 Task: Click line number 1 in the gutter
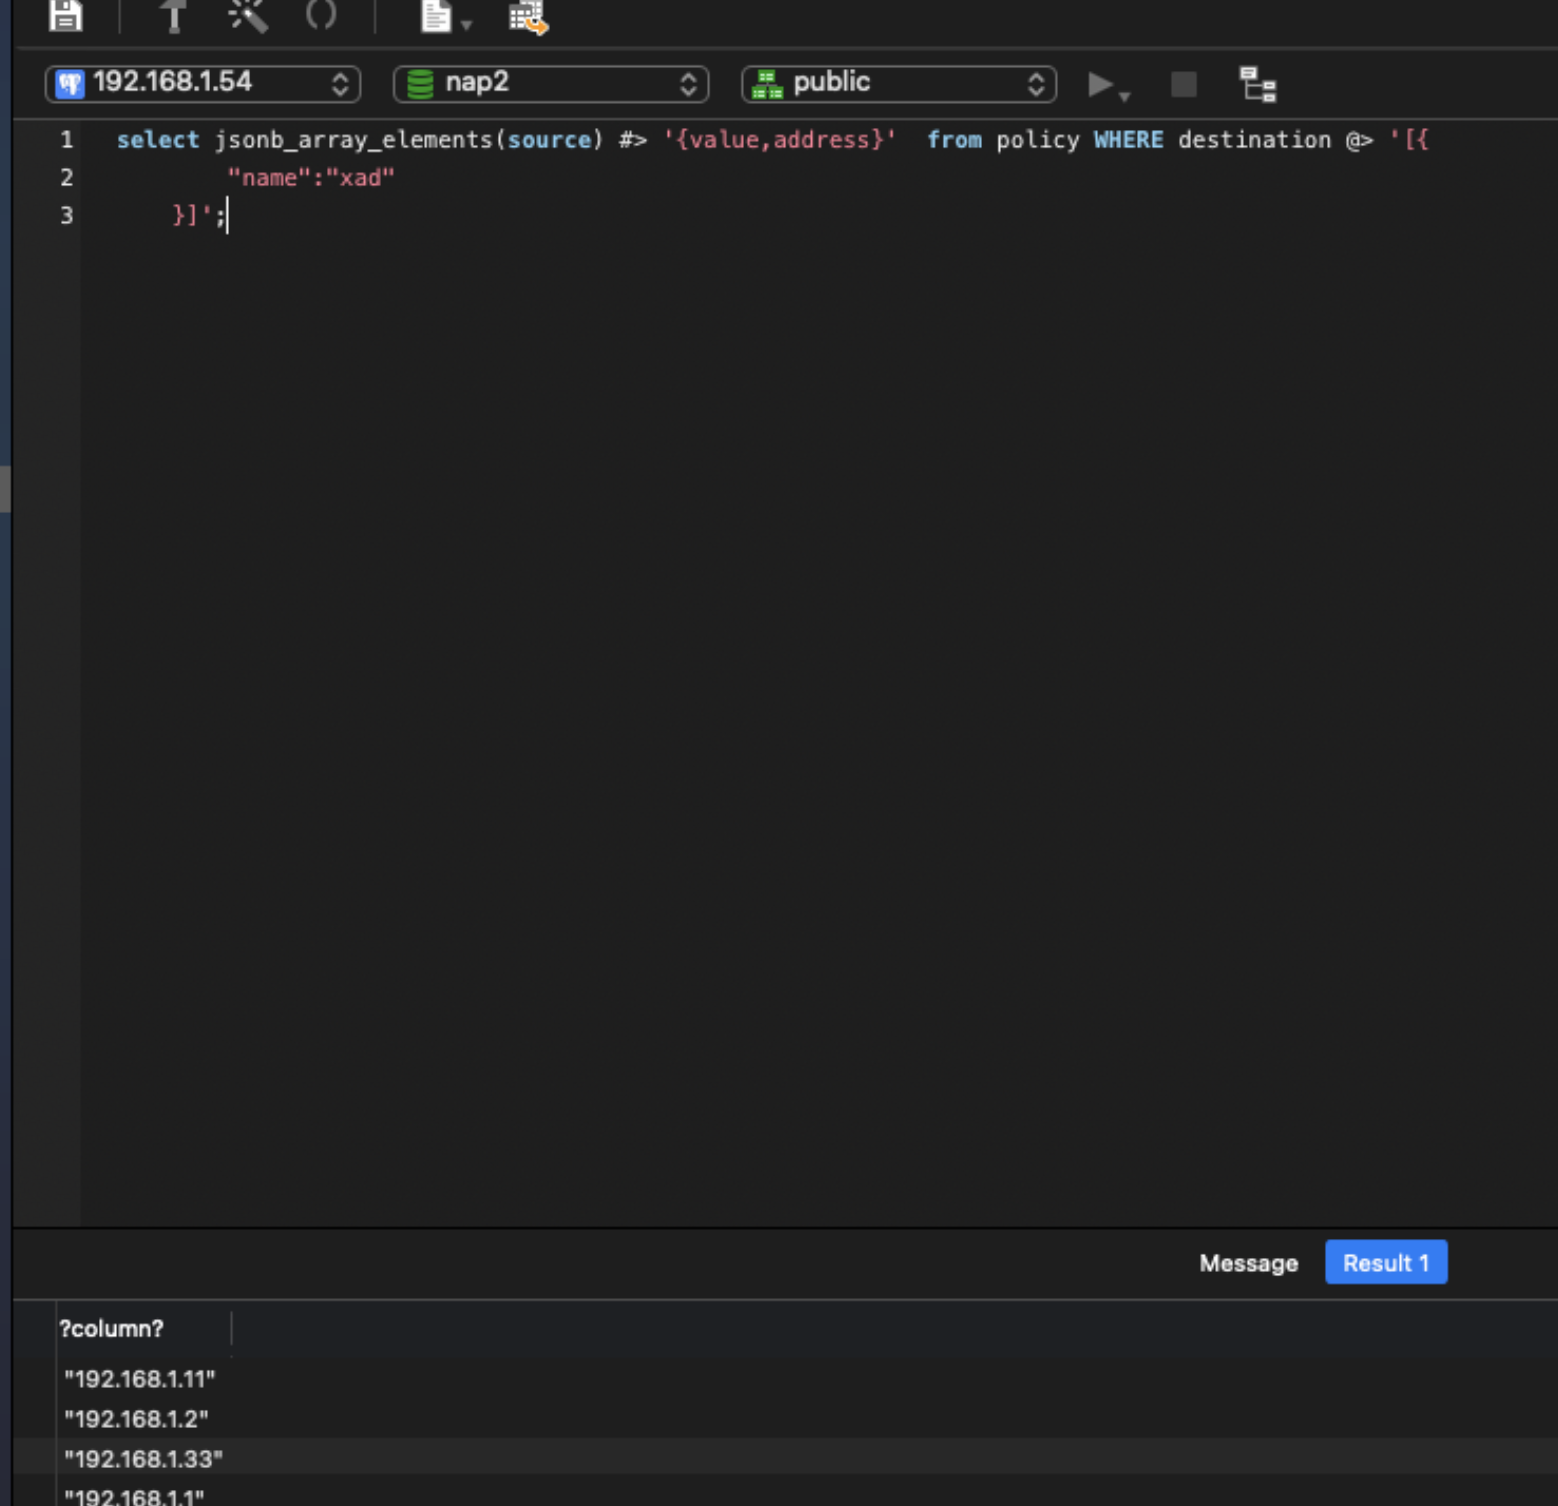tap(67, 140)
